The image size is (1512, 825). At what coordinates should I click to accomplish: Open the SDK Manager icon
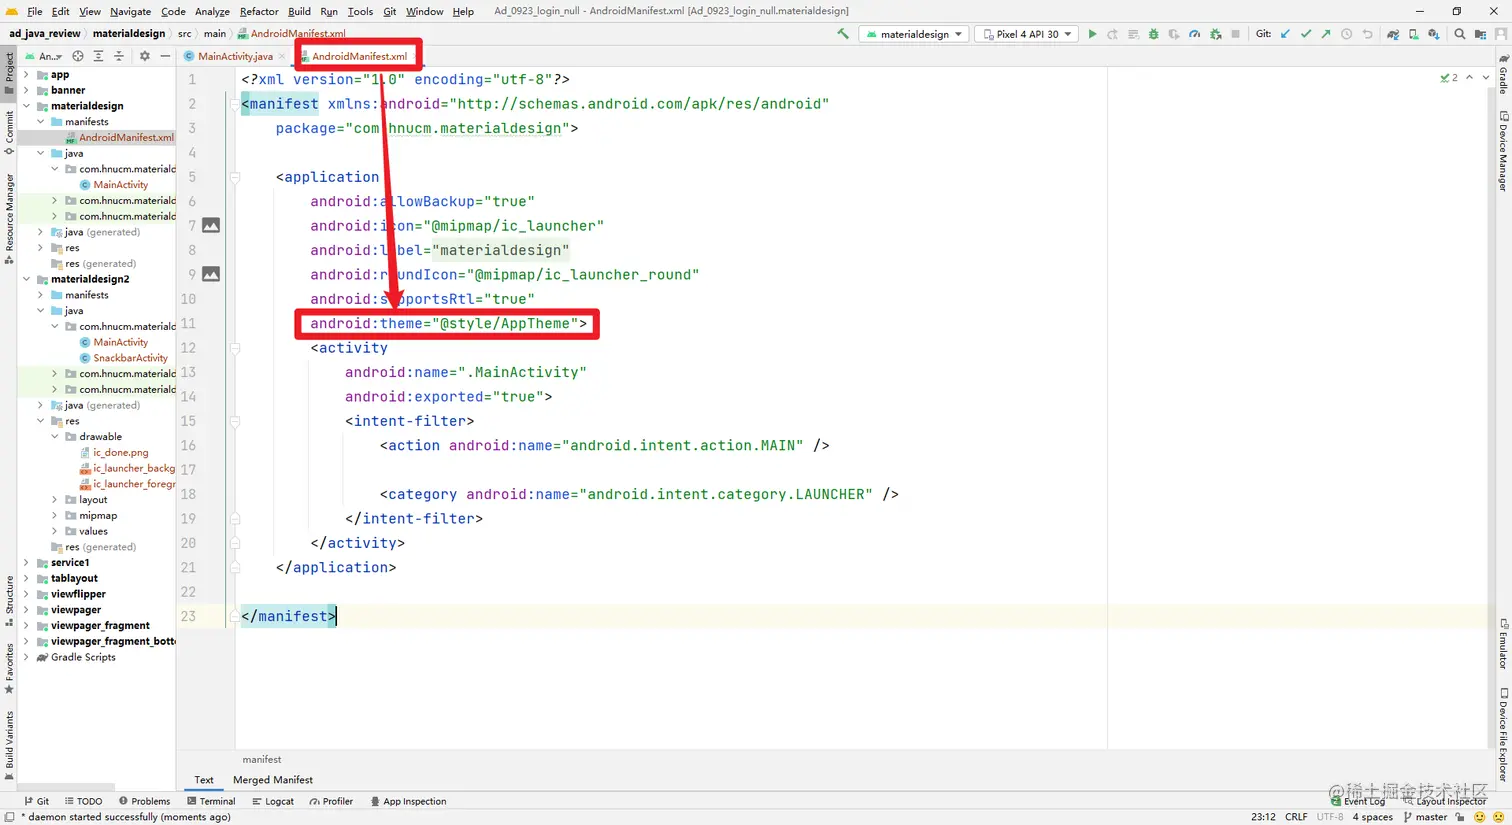point(1434,34)
